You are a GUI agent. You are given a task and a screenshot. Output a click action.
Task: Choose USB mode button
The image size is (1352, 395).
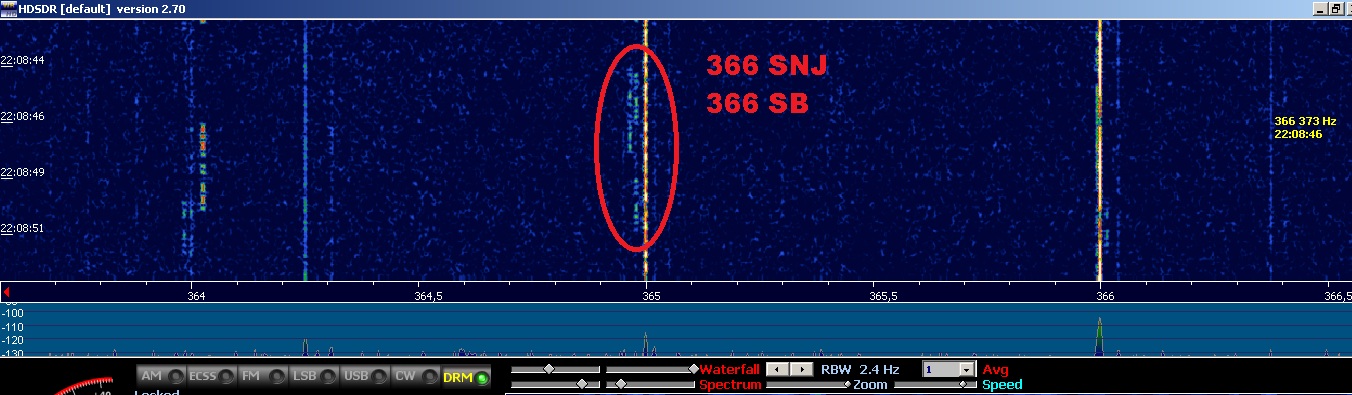[366, 376]
